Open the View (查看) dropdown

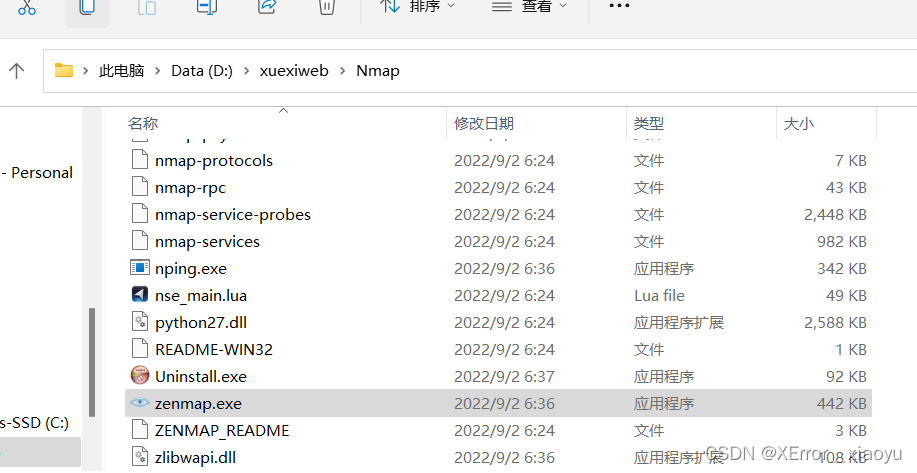[529, 6]
